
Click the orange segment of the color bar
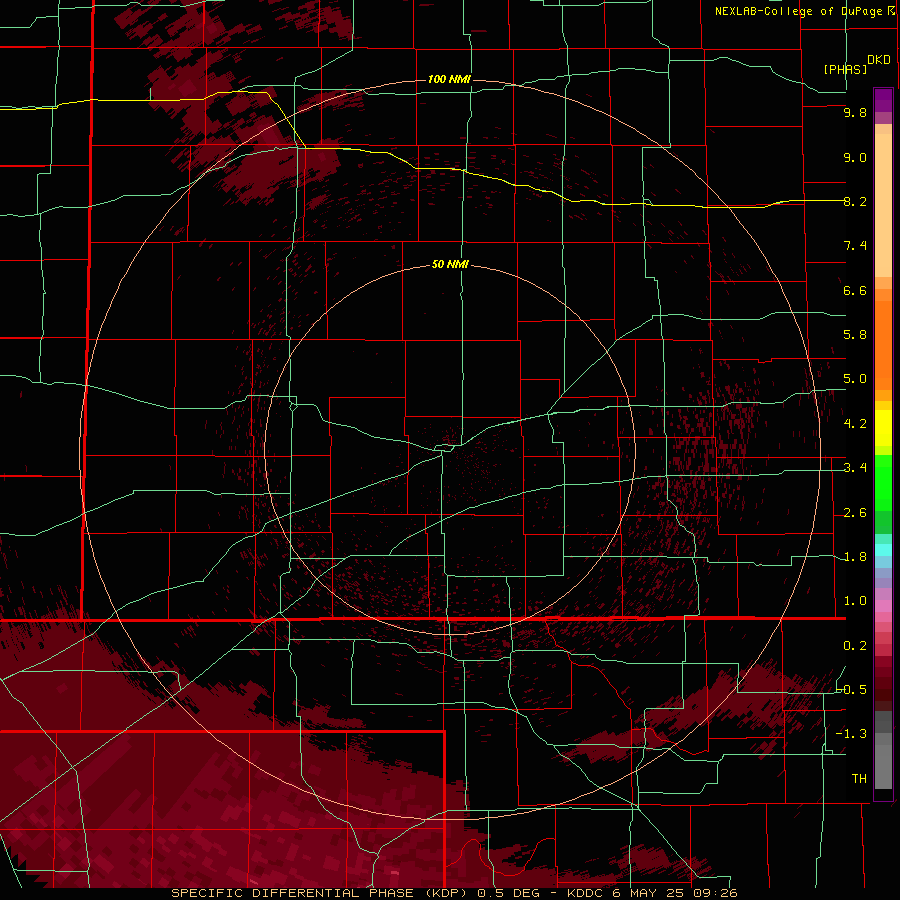[x=883, y=344]
